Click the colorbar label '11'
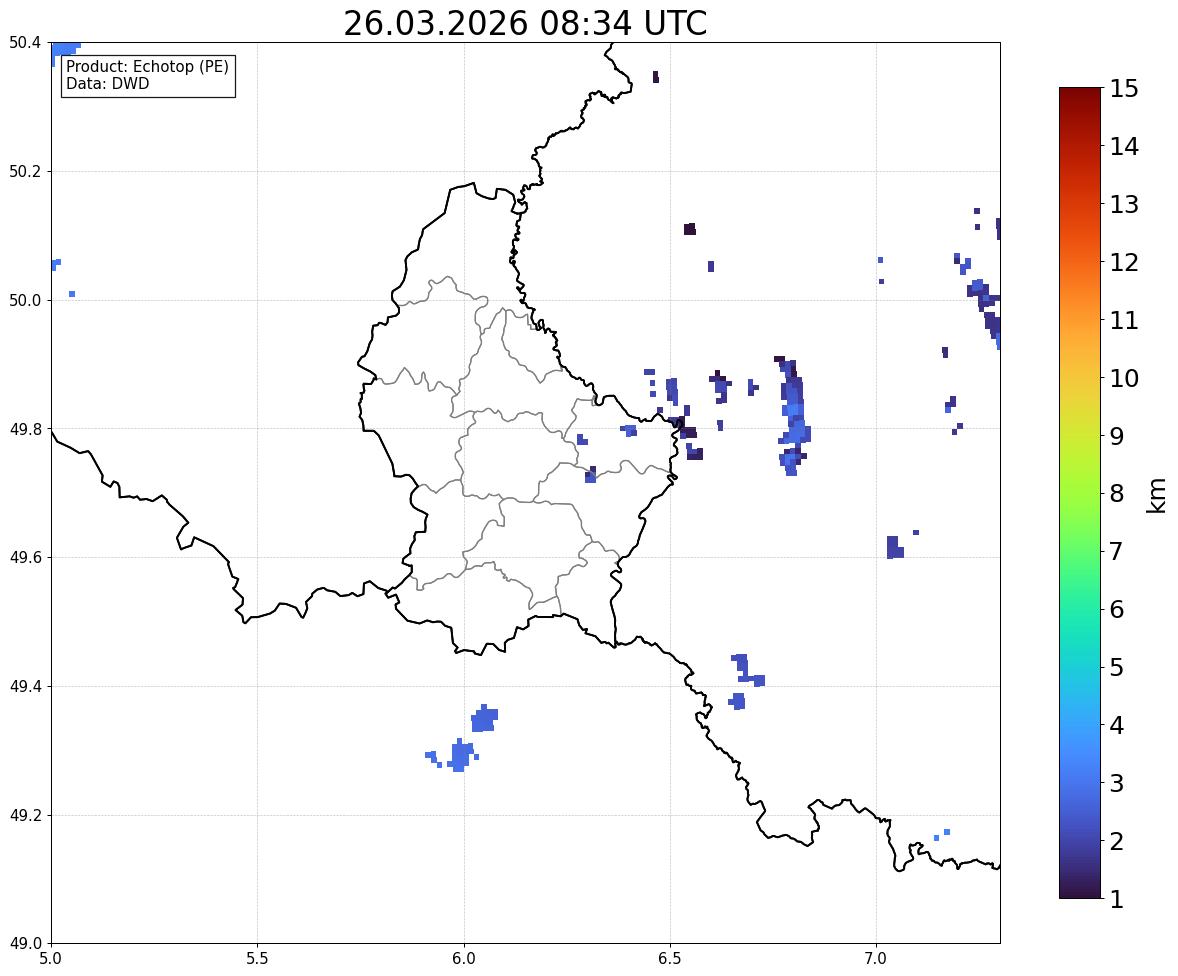Image resolution: width=1178 pixels, height=976 pixels. 1124,320
